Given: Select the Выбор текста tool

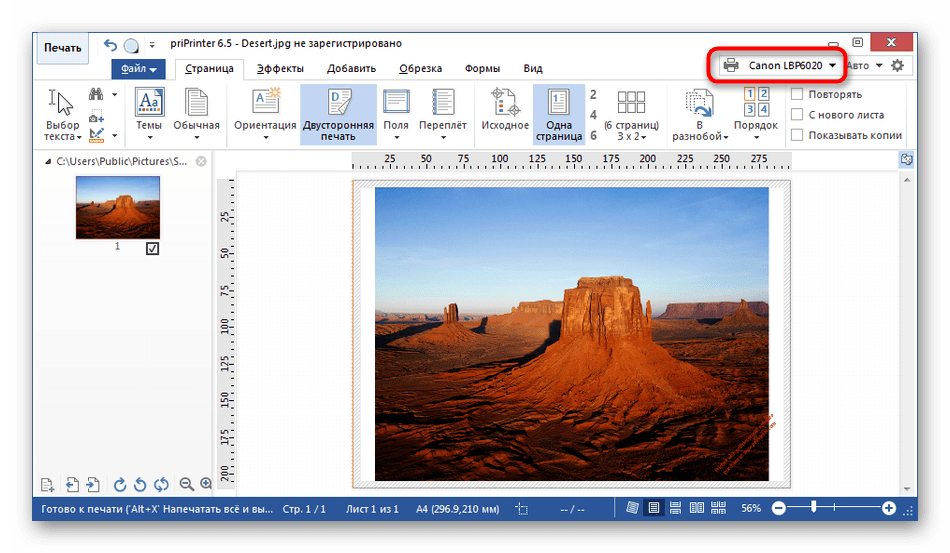Looking at the screenshot, I should [x=62, y=114].
